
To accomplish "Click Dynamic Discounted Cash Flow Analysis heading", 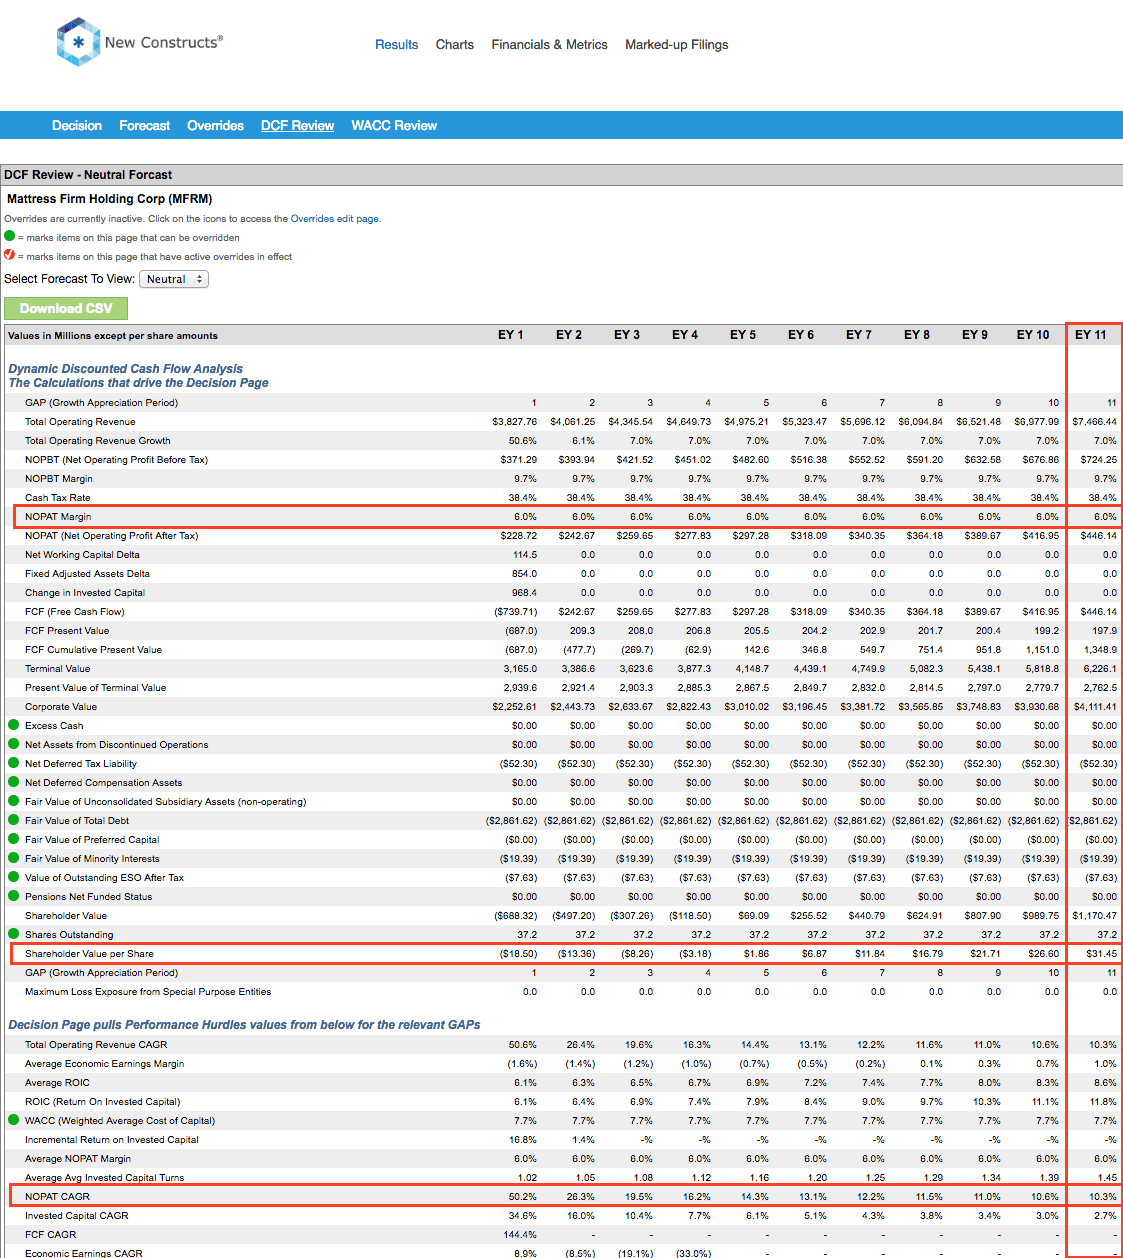I will pos(126,369).
